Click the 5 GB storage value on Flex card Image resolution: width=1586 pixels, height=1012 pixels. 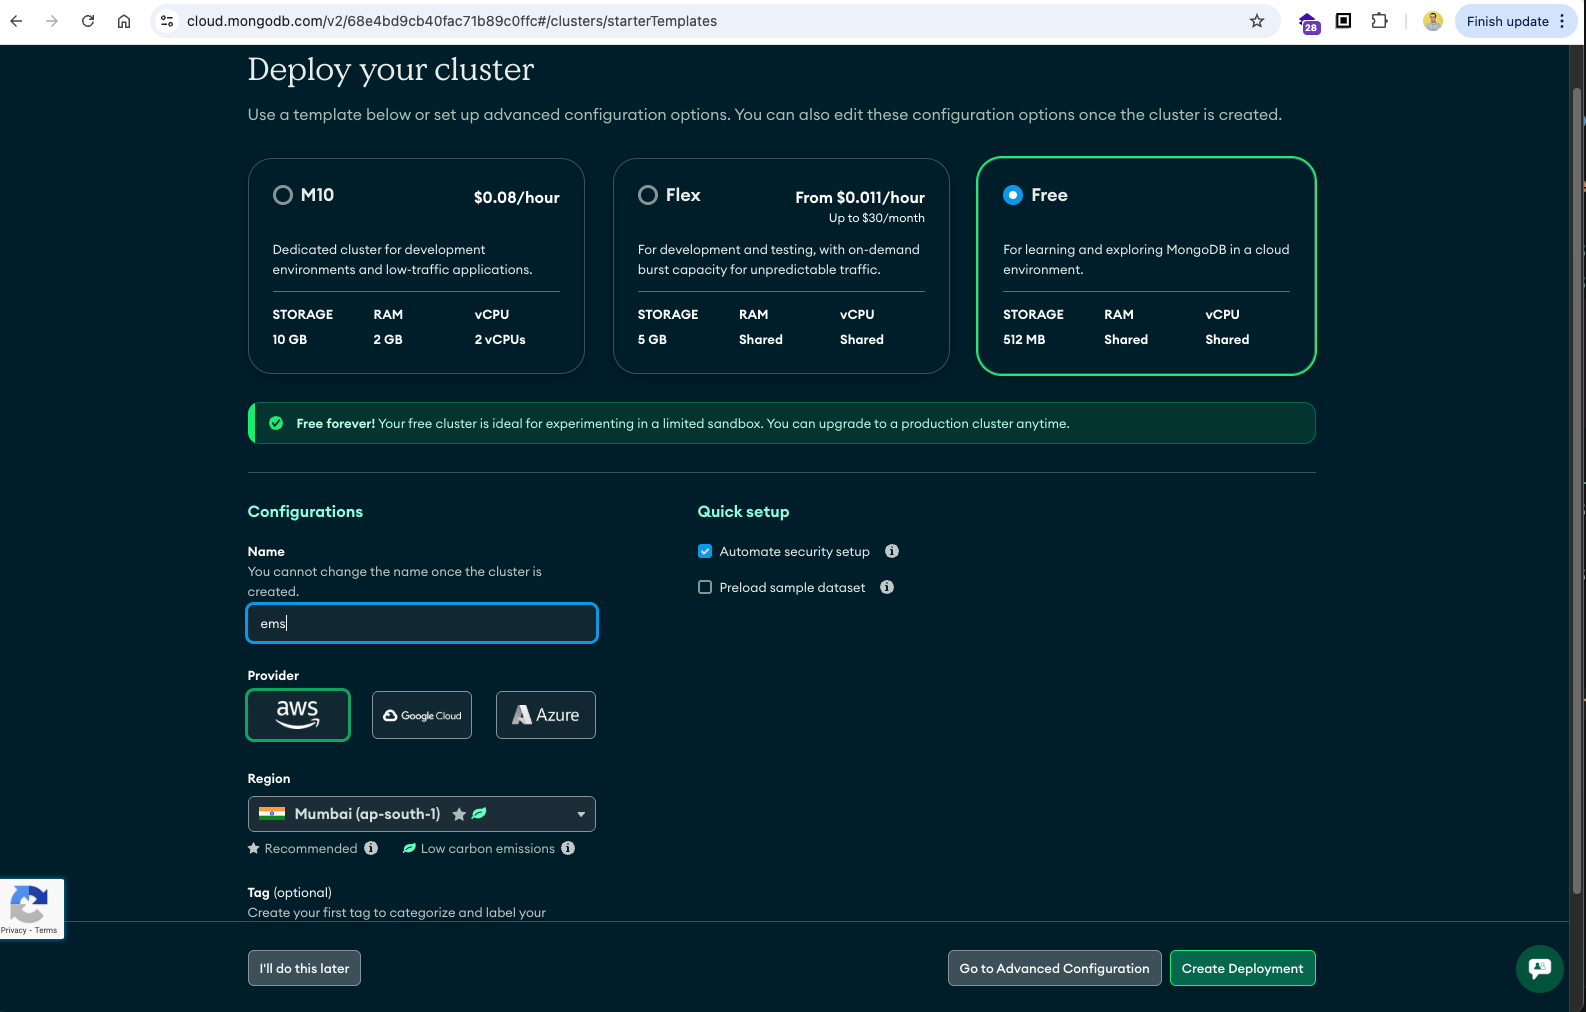click(x=652, y=339)
